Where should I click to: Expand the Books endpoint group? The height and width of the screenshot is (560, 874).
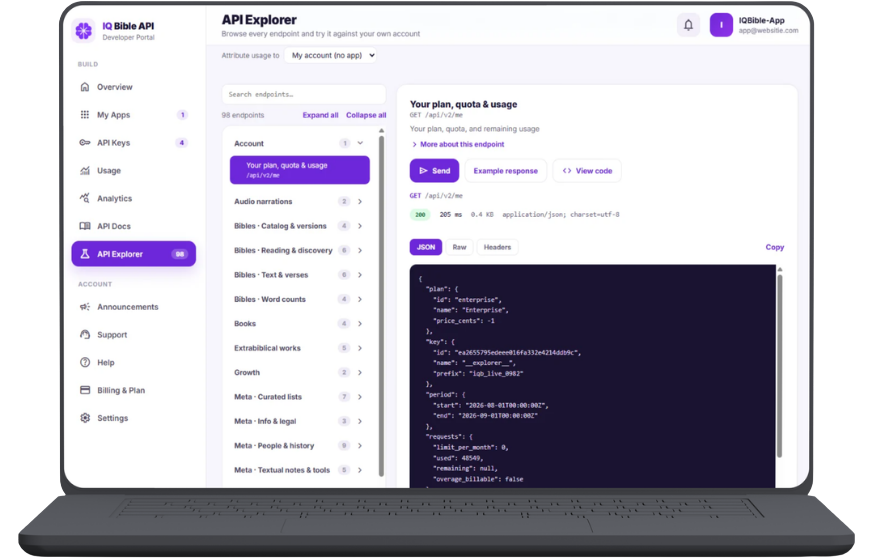pos(360,324)
